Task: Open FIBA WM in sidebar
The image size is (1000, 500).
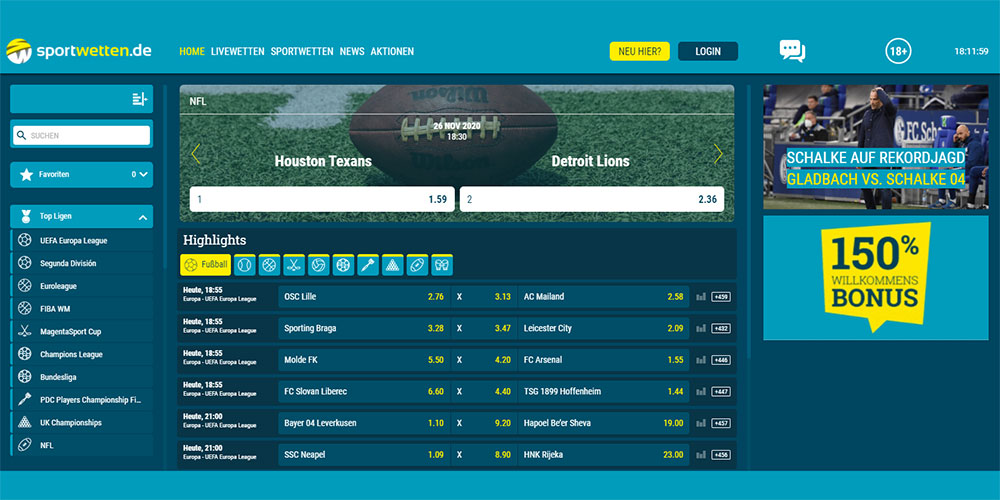Action: 82,309
